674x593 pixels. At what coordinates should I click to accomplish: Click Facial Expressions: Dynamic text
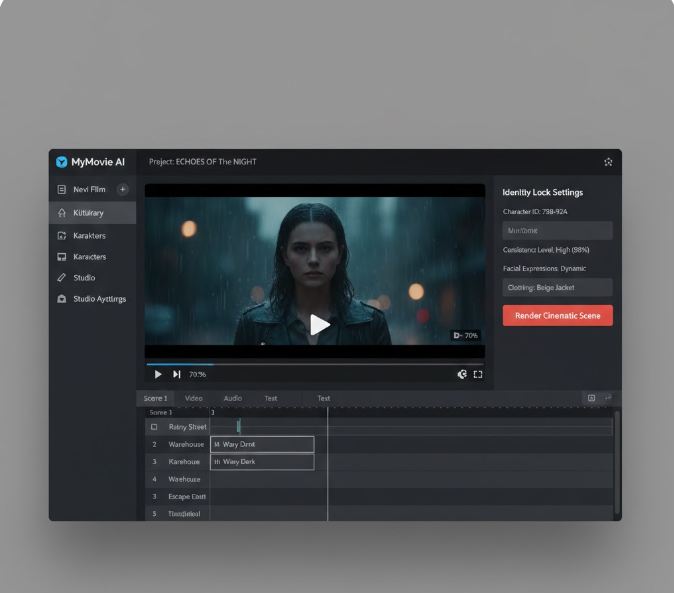tap(544, 269)
